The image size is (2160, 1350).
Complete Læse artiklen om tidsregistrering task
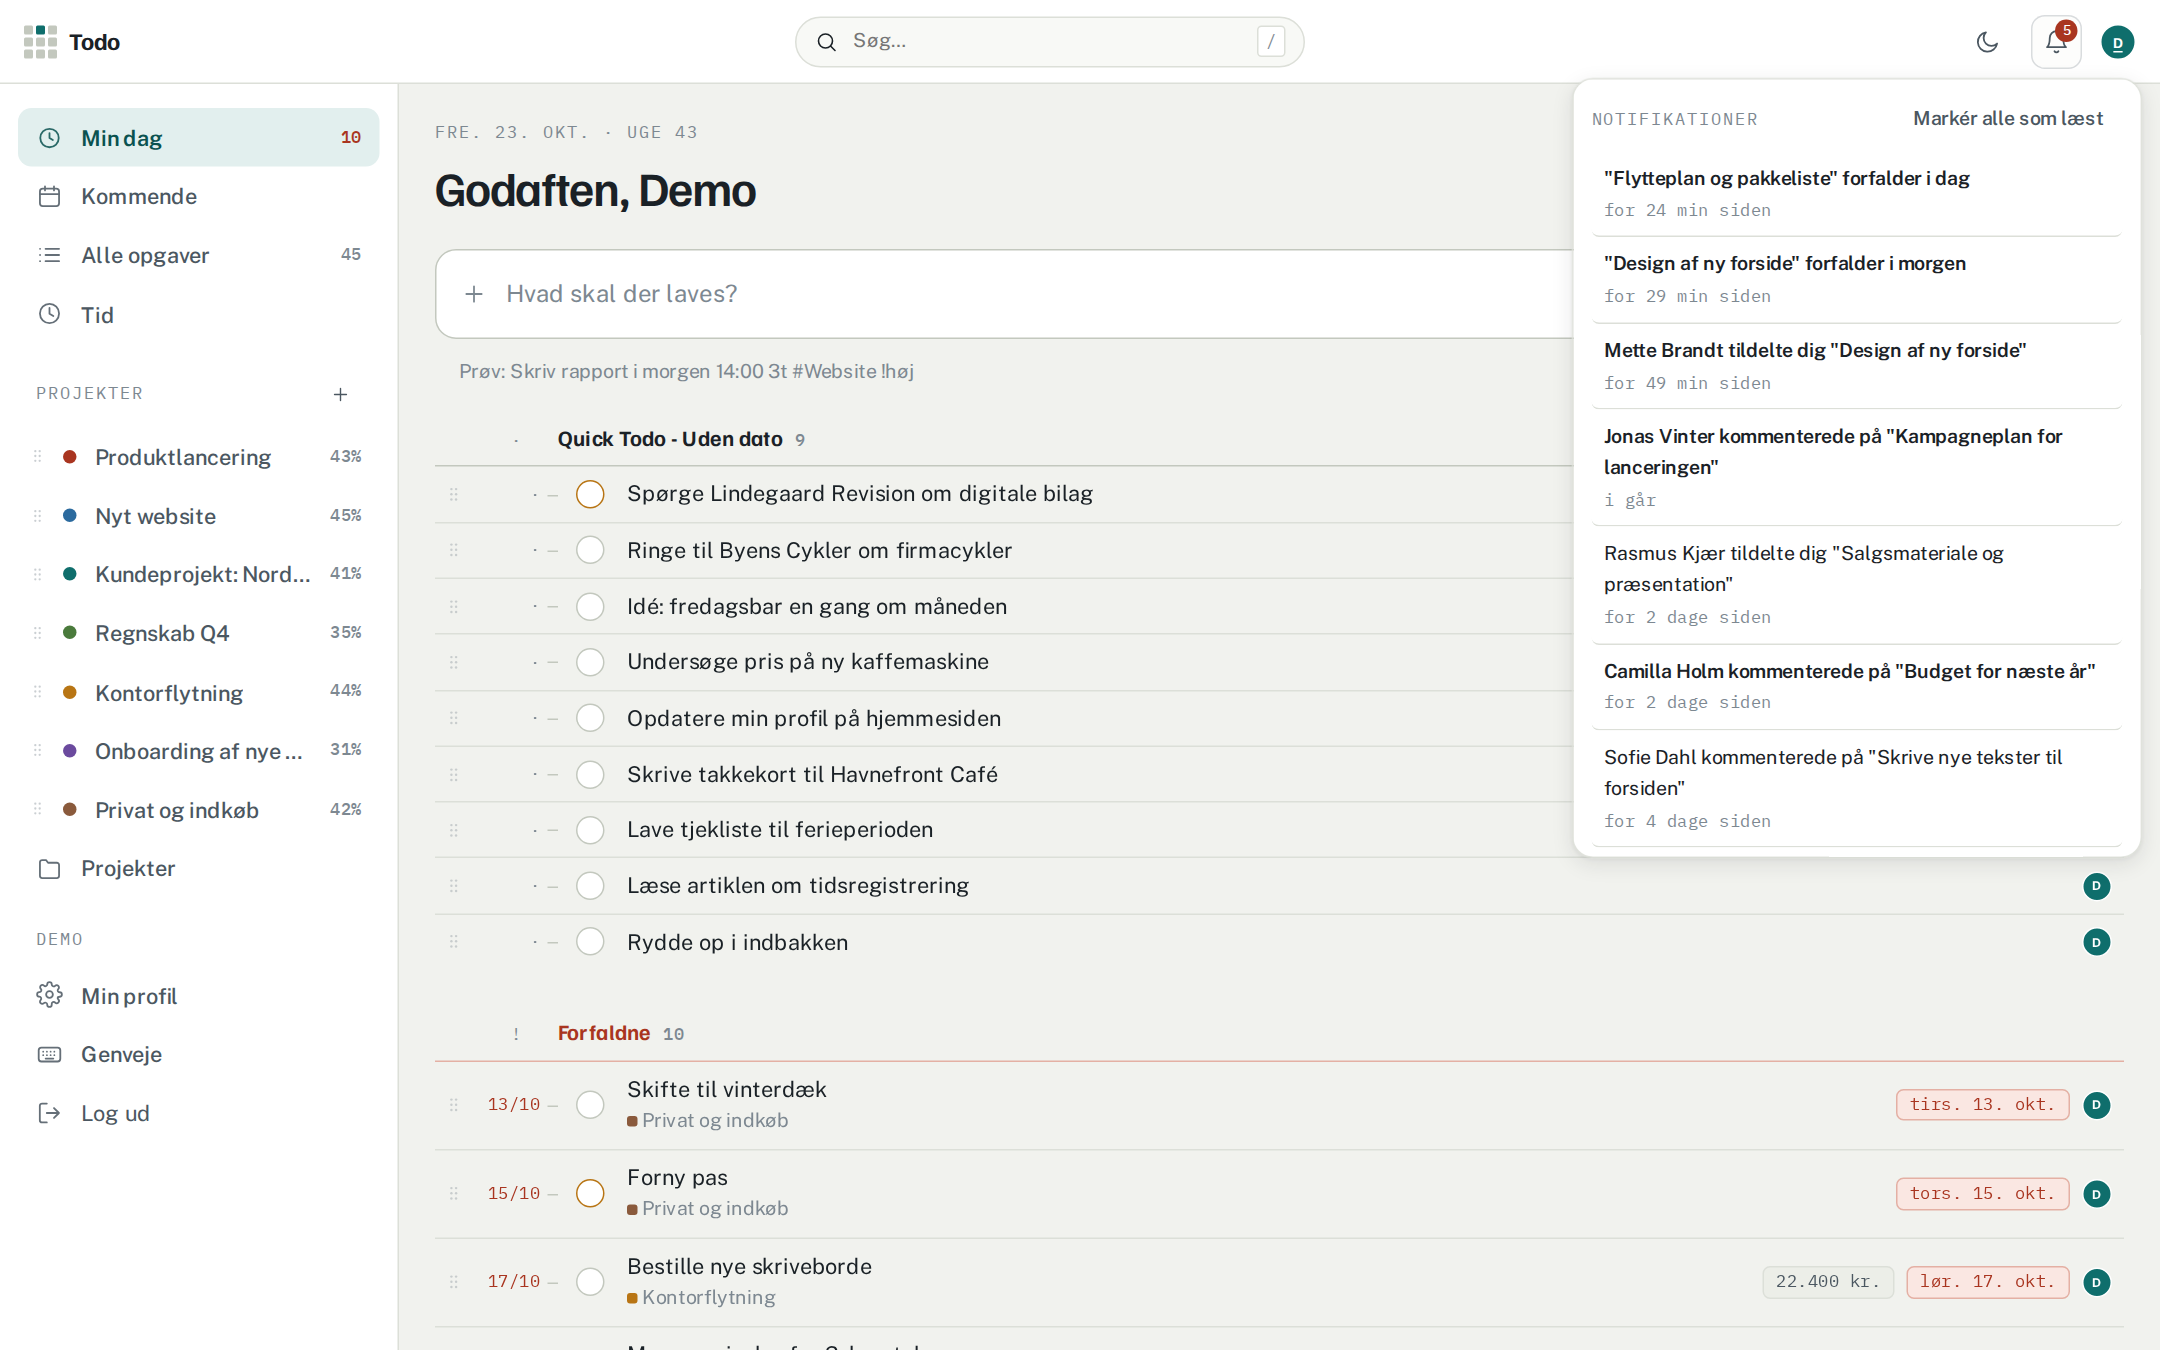click(590, 886)
